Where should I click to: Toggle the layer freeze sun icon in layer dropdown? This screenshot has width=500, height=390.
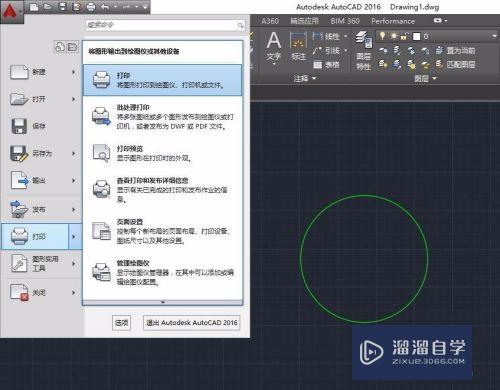(x=394, y=36)
